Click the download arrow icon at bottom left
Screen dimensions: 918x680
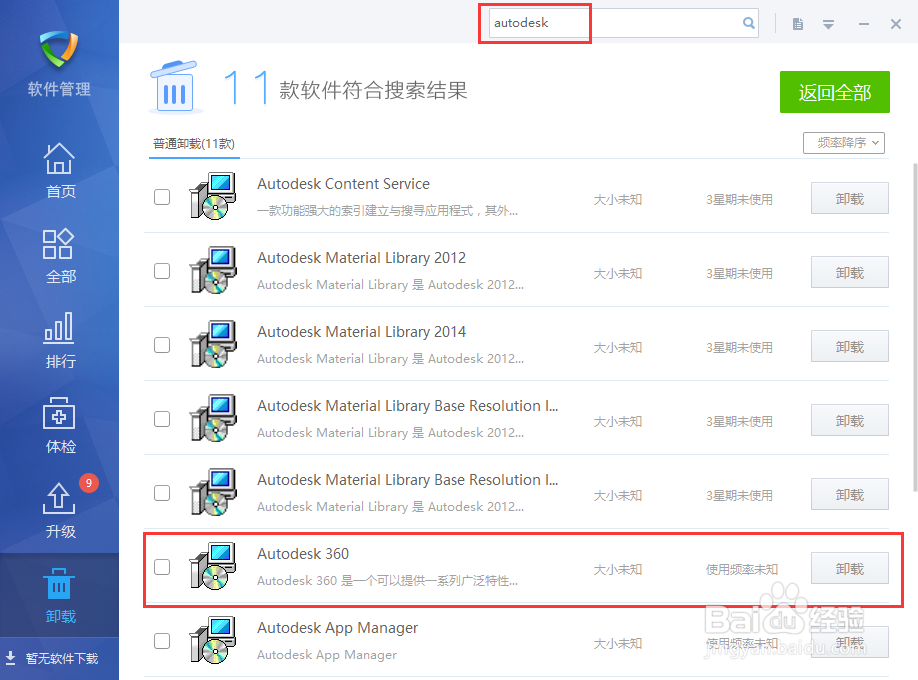tap(11, 658)
